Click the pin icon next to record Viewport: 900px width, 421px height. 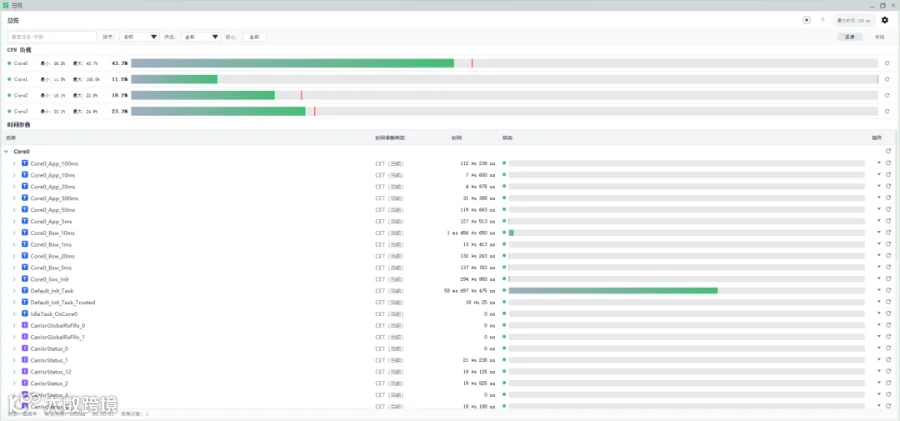pos(823,20)
